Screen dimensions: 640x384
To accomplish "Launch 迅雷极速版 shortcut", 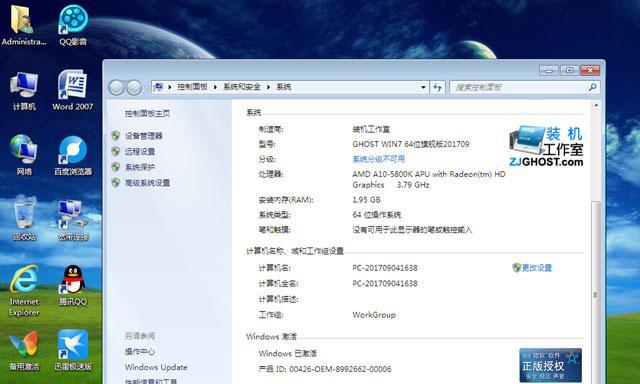I will pos(73,351).
